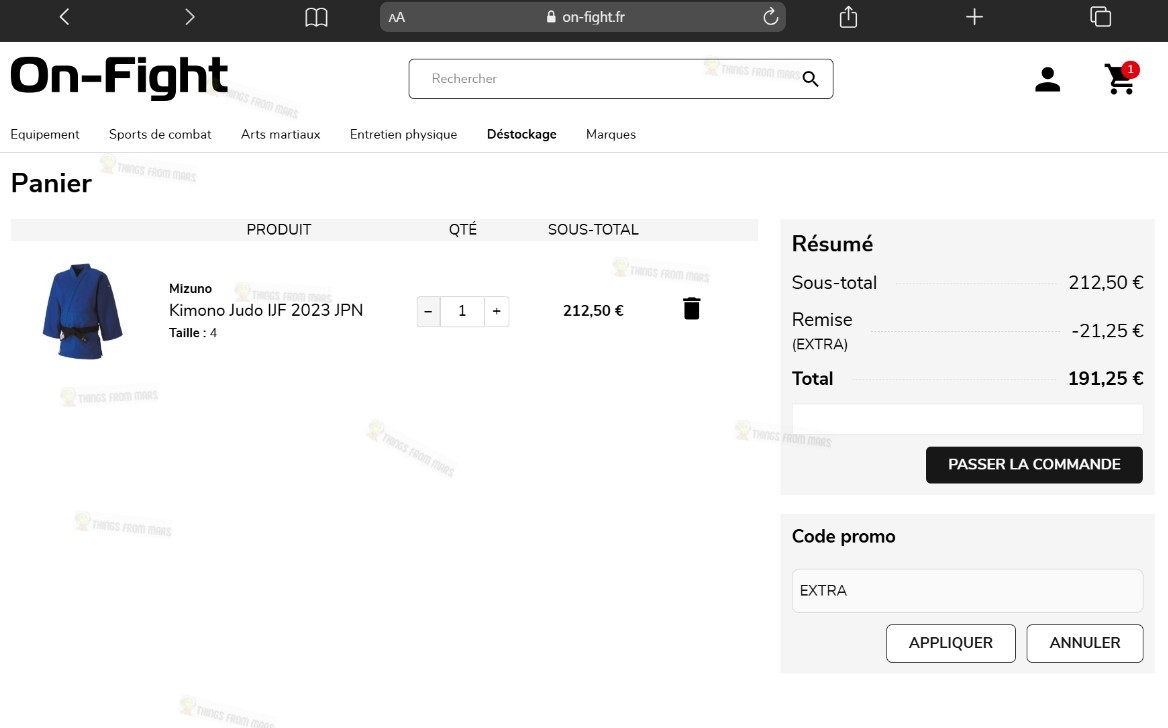This screenshot has height=728, width=1168.
Task: Click the SOUS-TOTAL column header
Action: (593, 230)
